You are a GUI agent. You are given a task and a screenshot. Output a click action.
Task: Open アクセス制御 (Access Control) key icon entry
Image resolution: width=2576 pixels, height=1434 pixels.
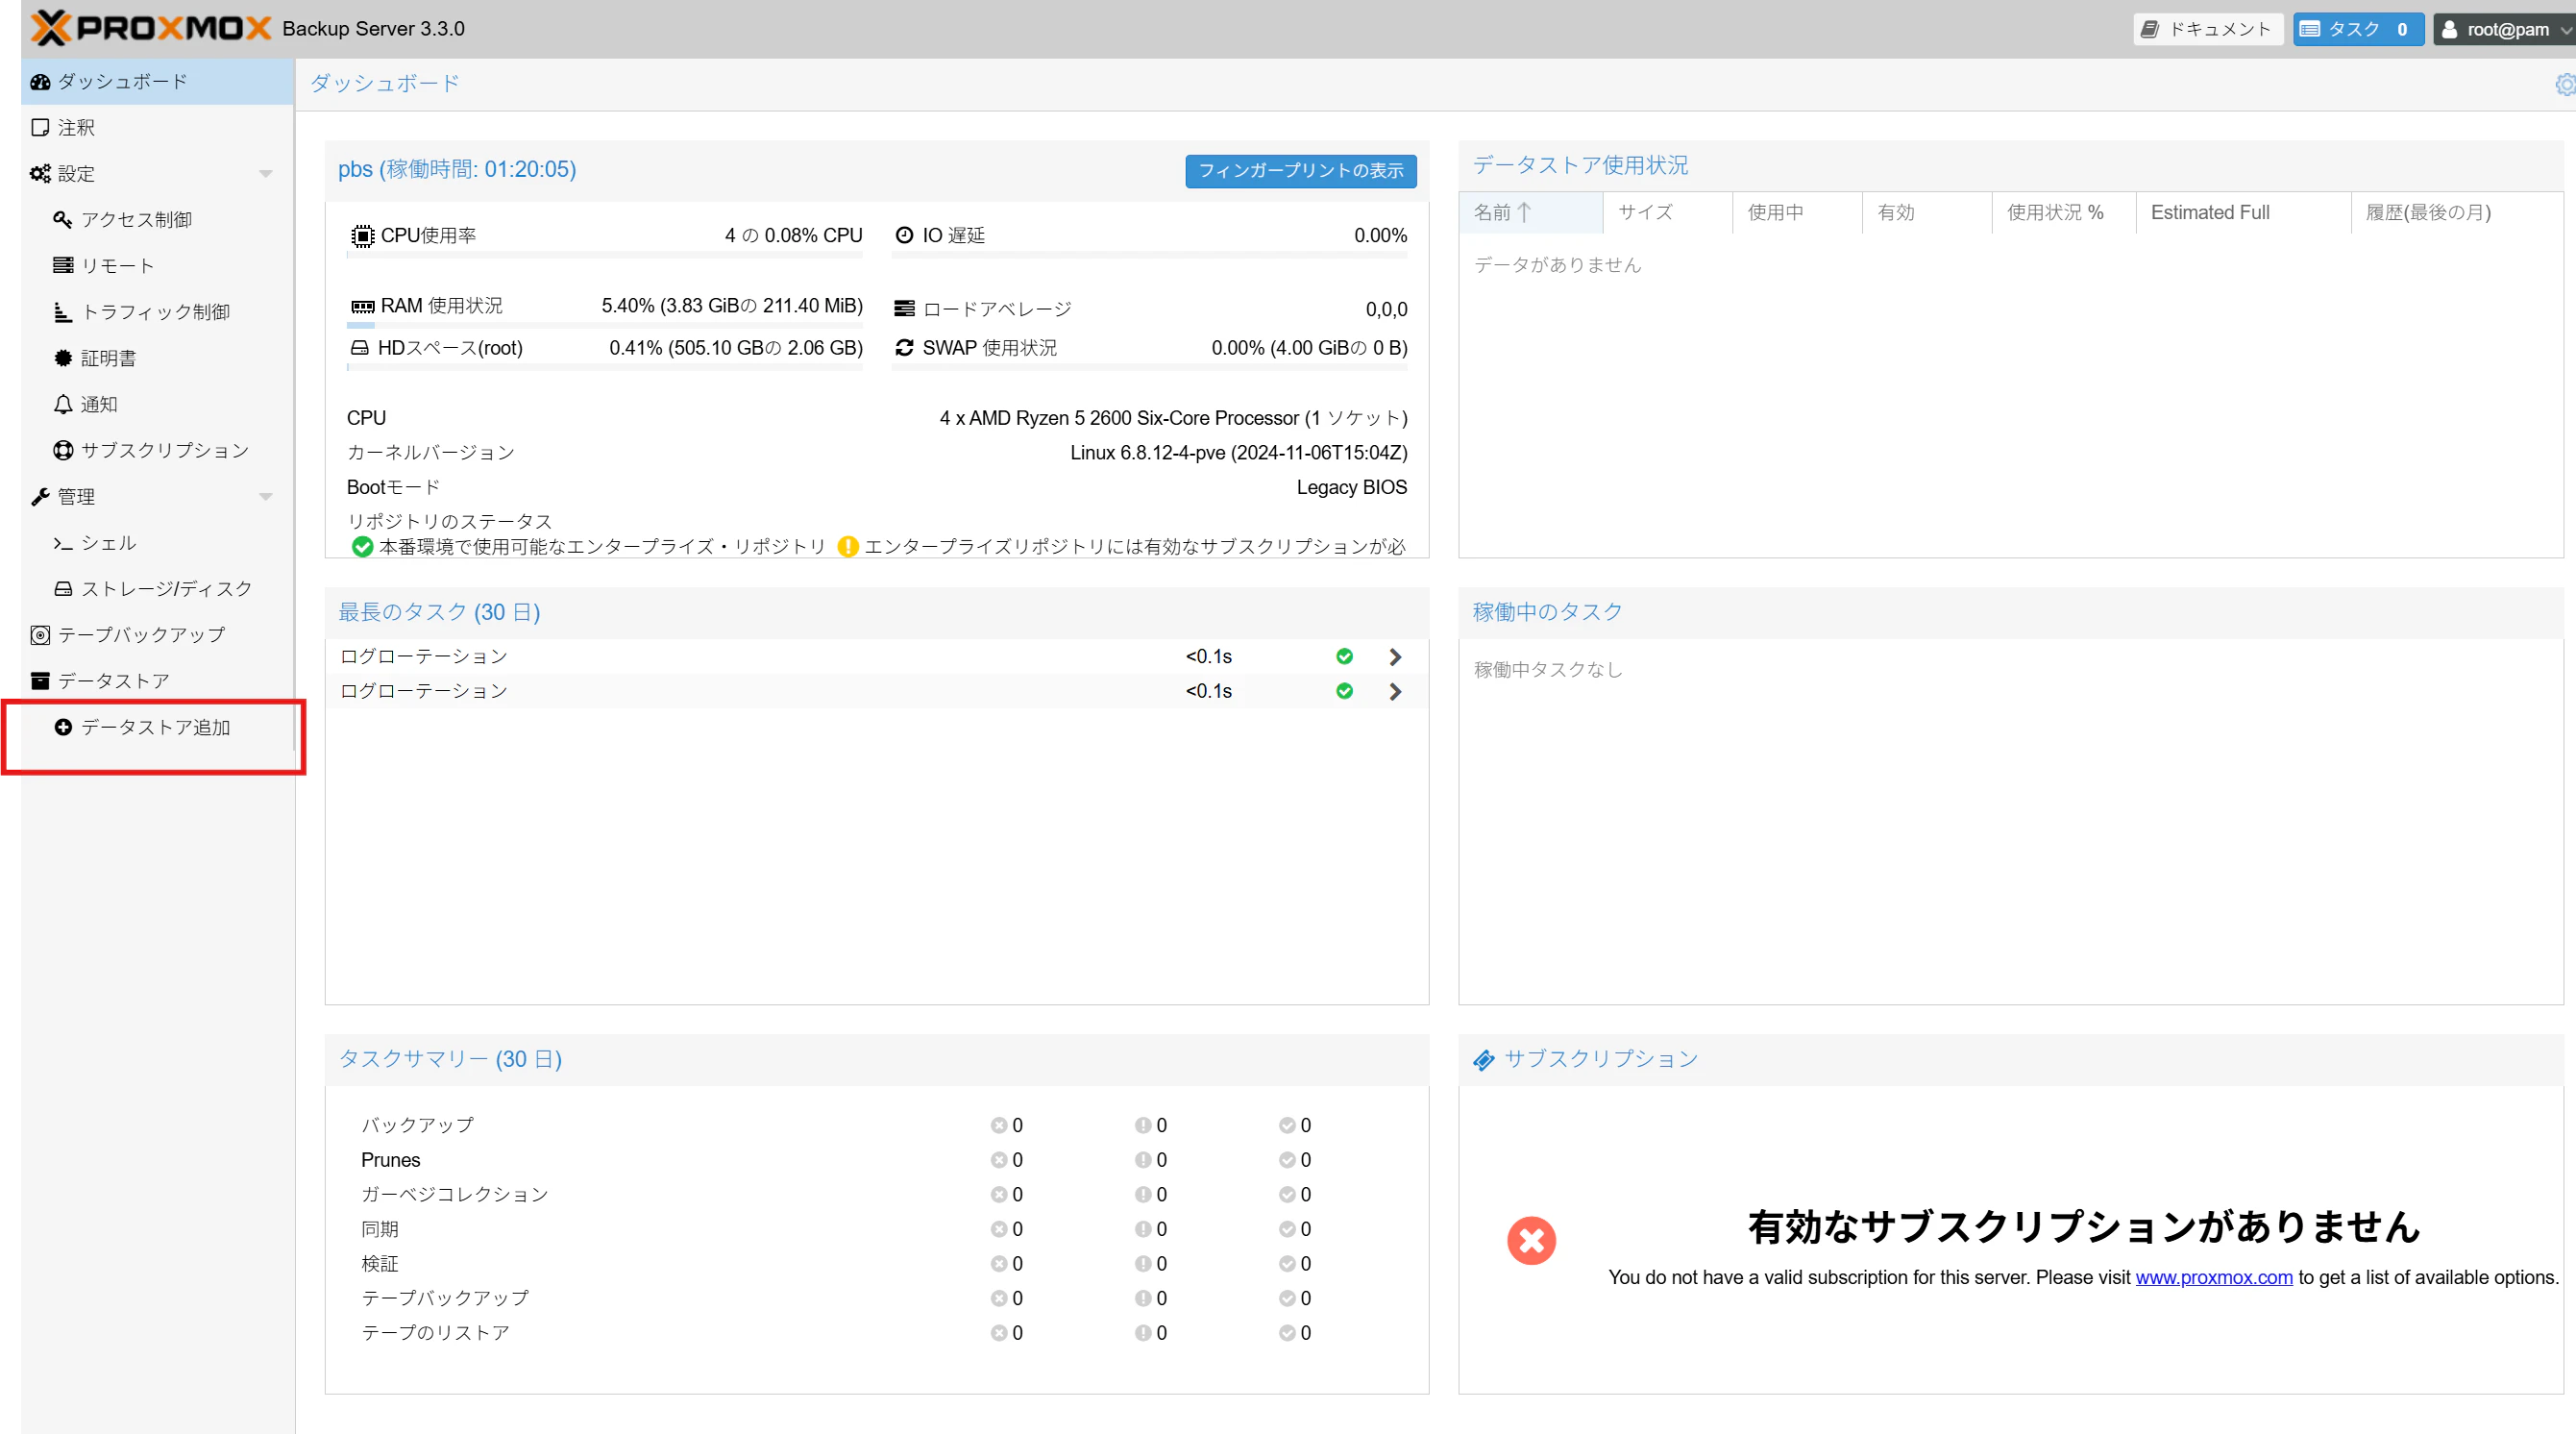tap(135, 220)
